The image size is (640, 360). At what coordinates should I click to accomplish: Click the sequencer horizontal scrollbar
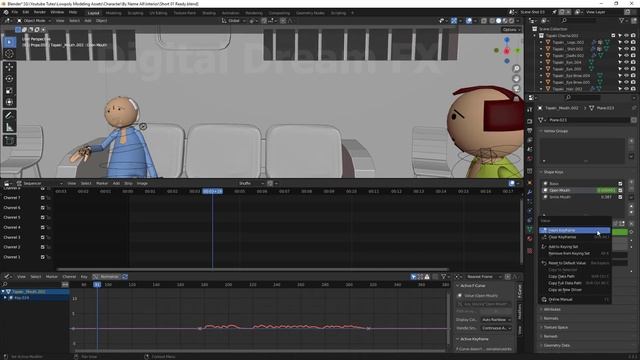coord(253,269)
